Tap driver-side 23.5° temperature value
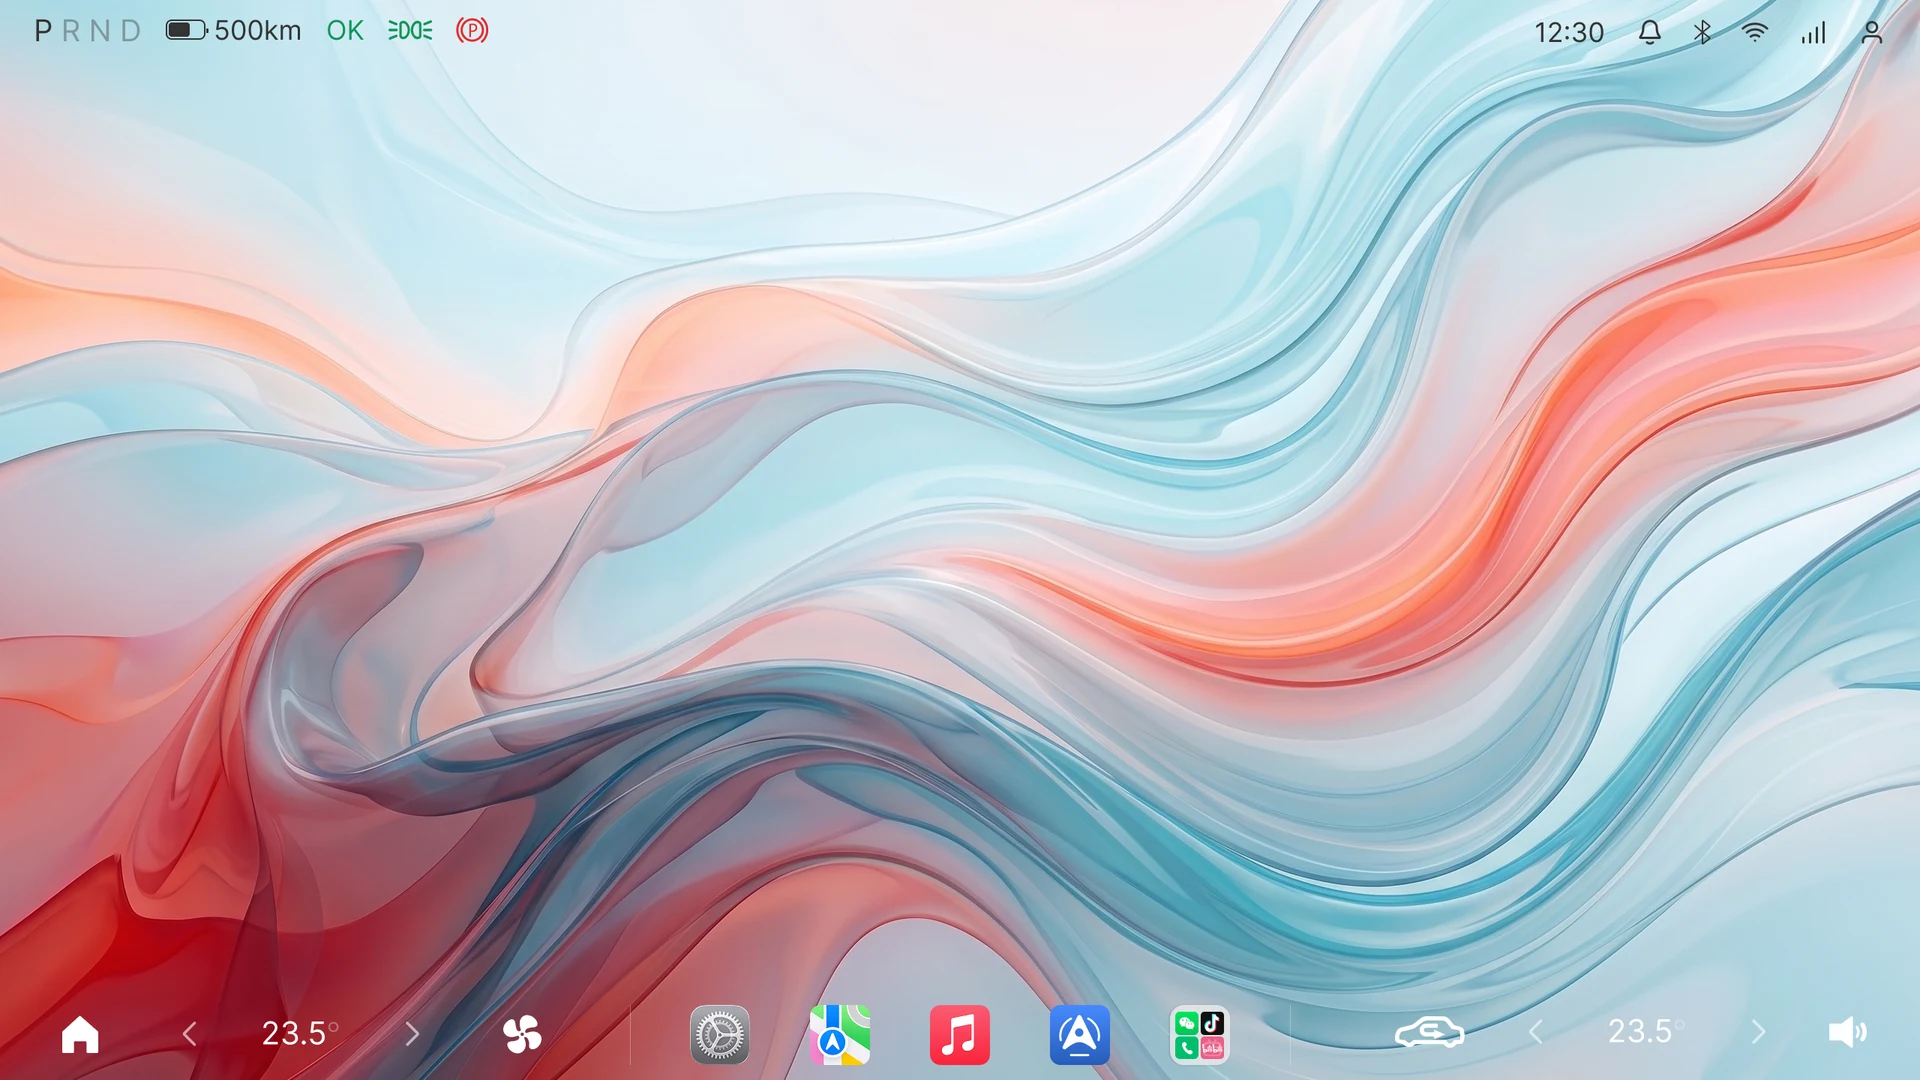Screen dimensions: 1920x1080 click(300, 1033)
